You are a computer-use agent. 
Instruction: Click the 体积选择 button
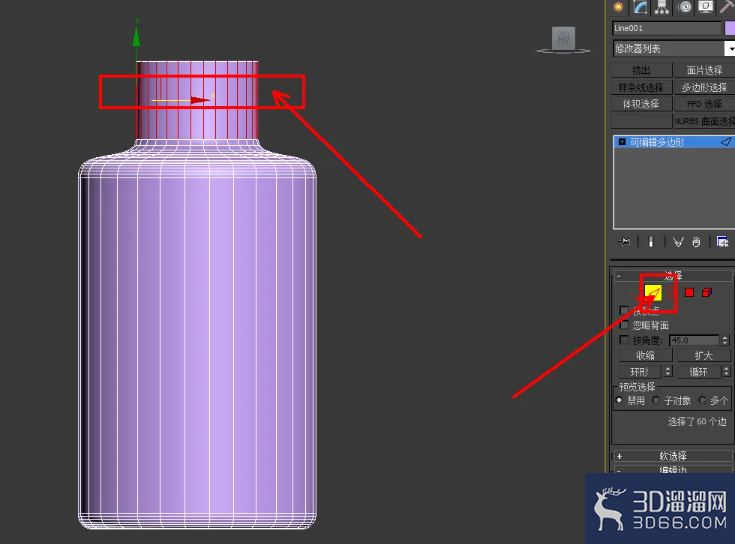[641, 104]
